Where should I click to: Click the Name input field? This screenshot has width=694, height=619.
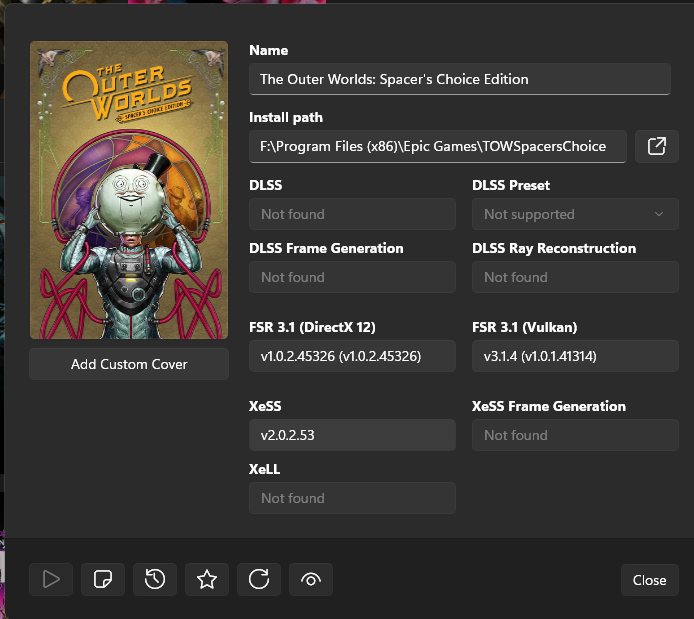(x=460, y=79)
